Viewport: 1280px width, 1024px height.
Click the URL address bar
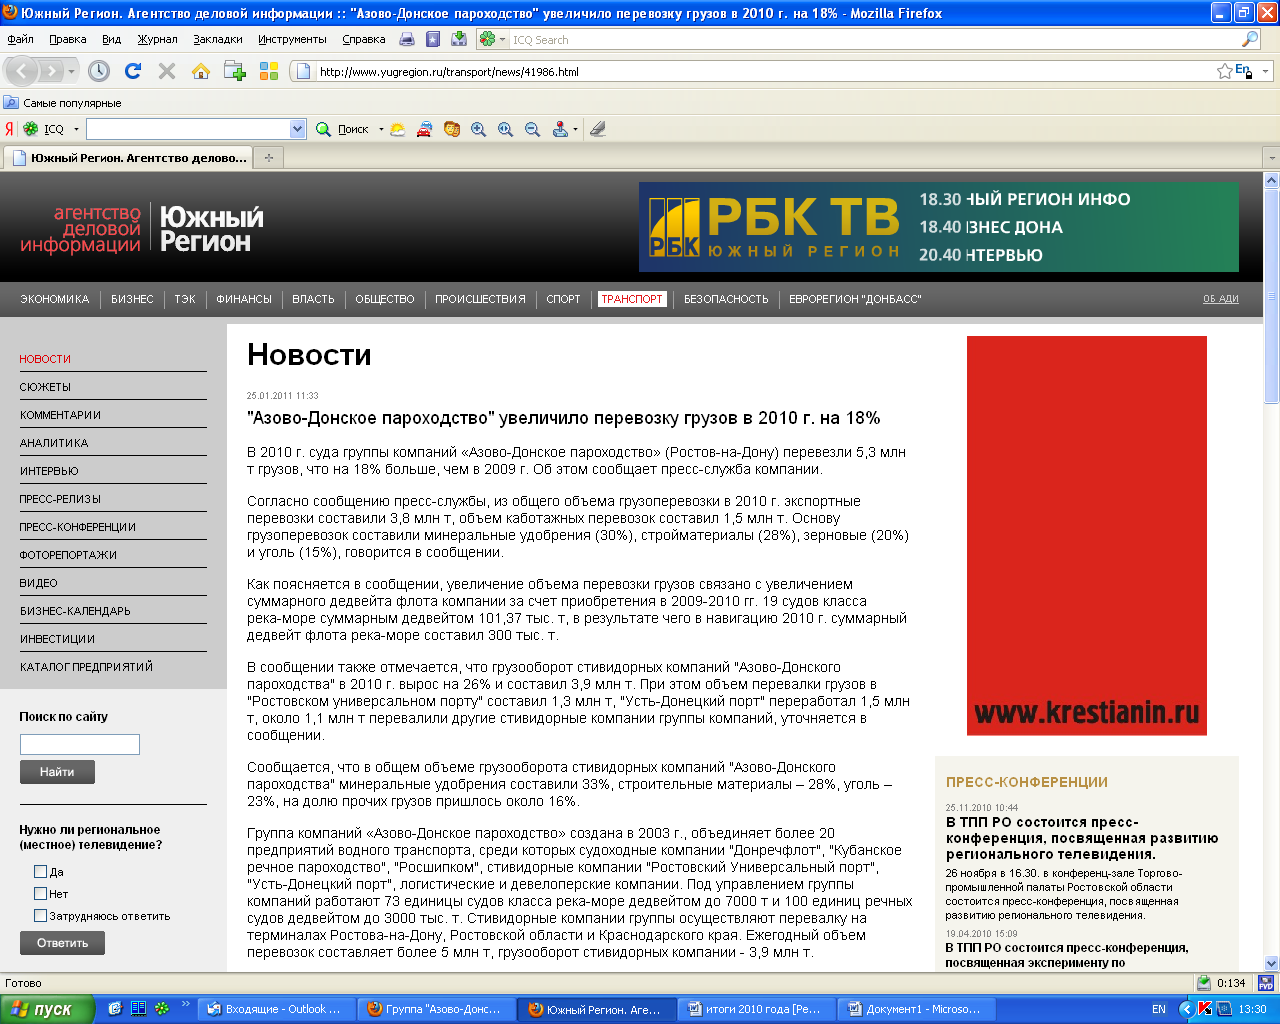pyautogui.click(x=765, y=71)
